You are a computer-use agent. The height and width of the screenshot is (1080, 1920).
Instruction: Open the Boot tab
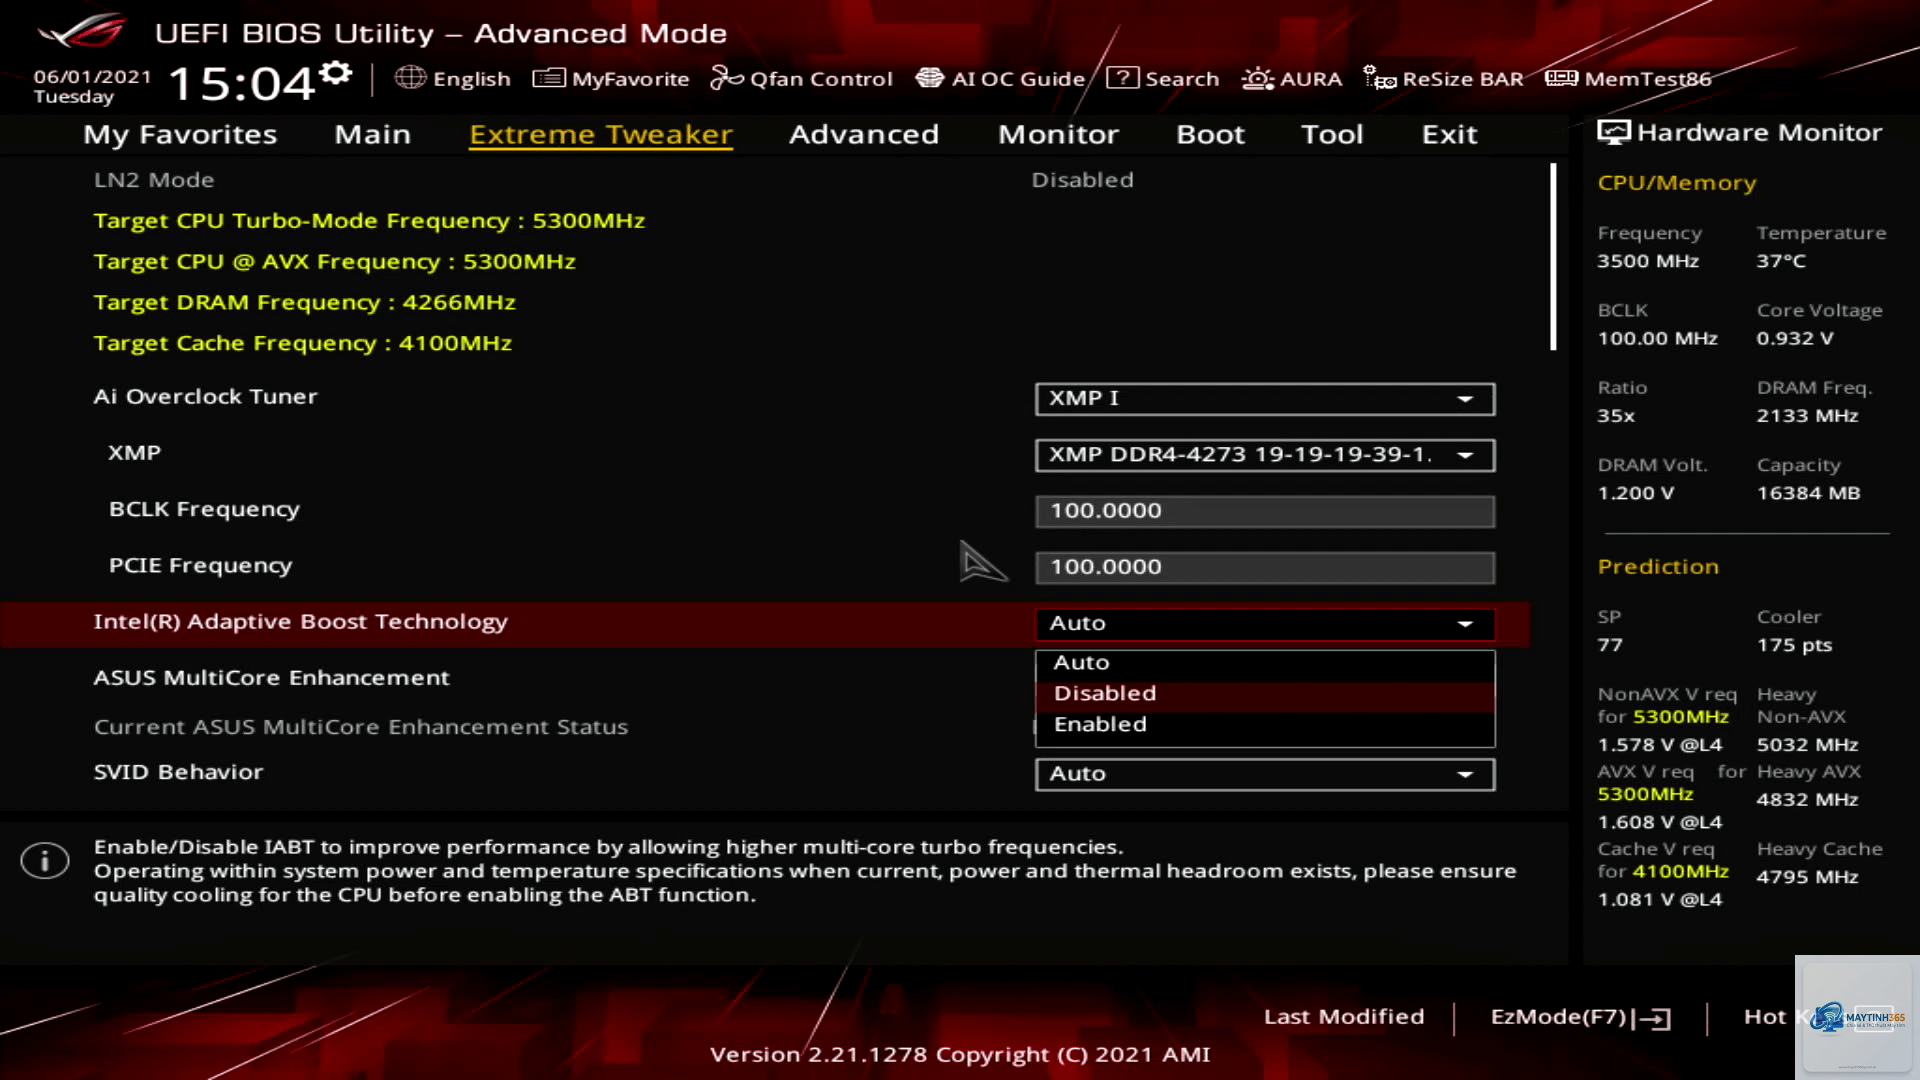(1210, 134)
